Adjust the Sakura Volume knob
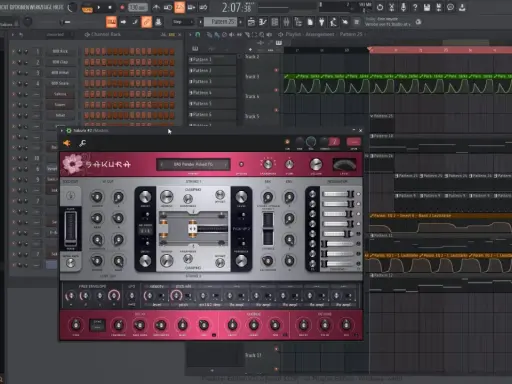This screenshot has height=384, width=512. pyautogui.click(x=316, y=164)
